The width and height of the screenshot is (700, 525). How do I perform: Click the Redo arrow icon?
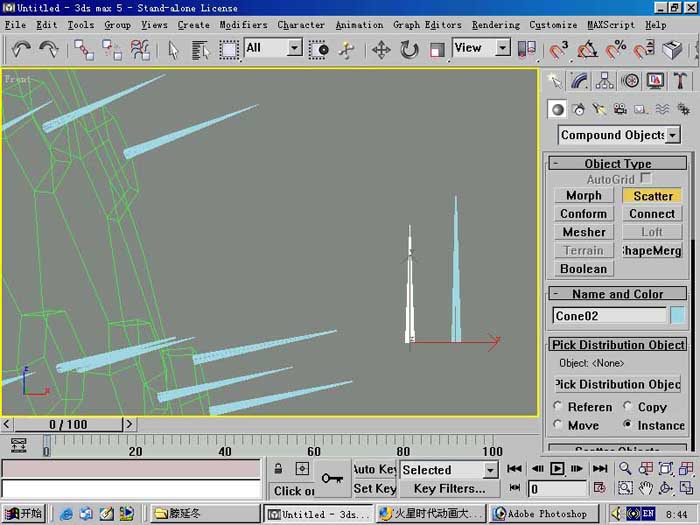click(48, 50)
